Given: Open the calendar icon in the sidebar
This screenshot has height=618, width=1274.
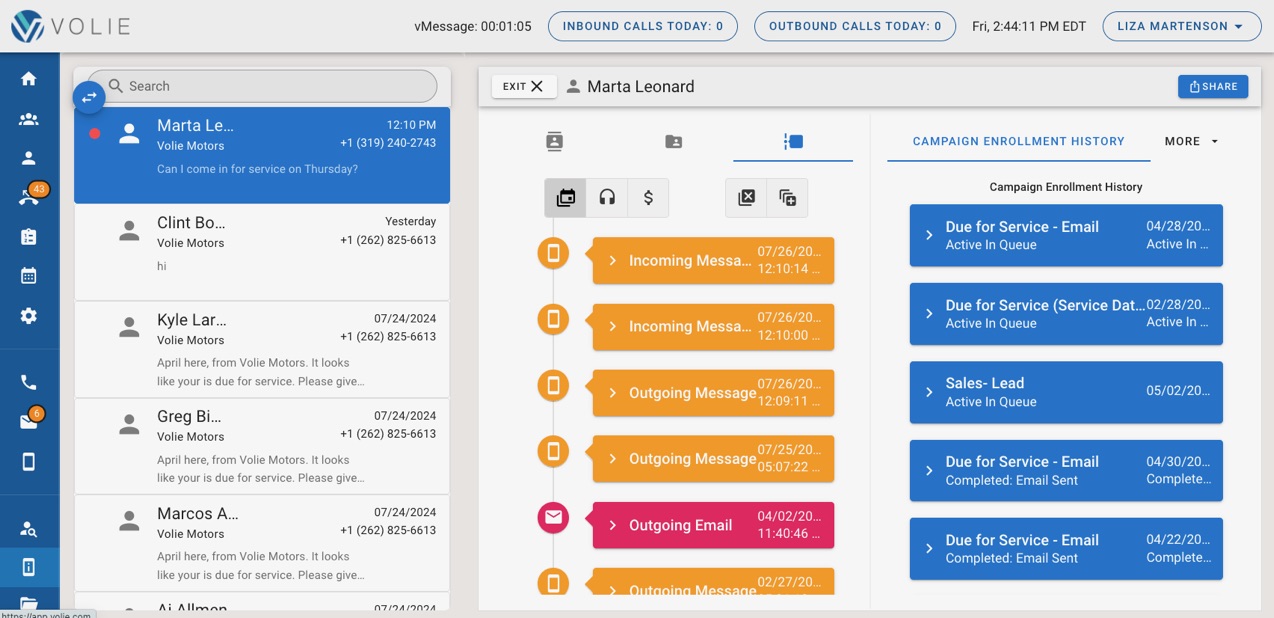Looking at the screenshot, I should click(29, 276).
